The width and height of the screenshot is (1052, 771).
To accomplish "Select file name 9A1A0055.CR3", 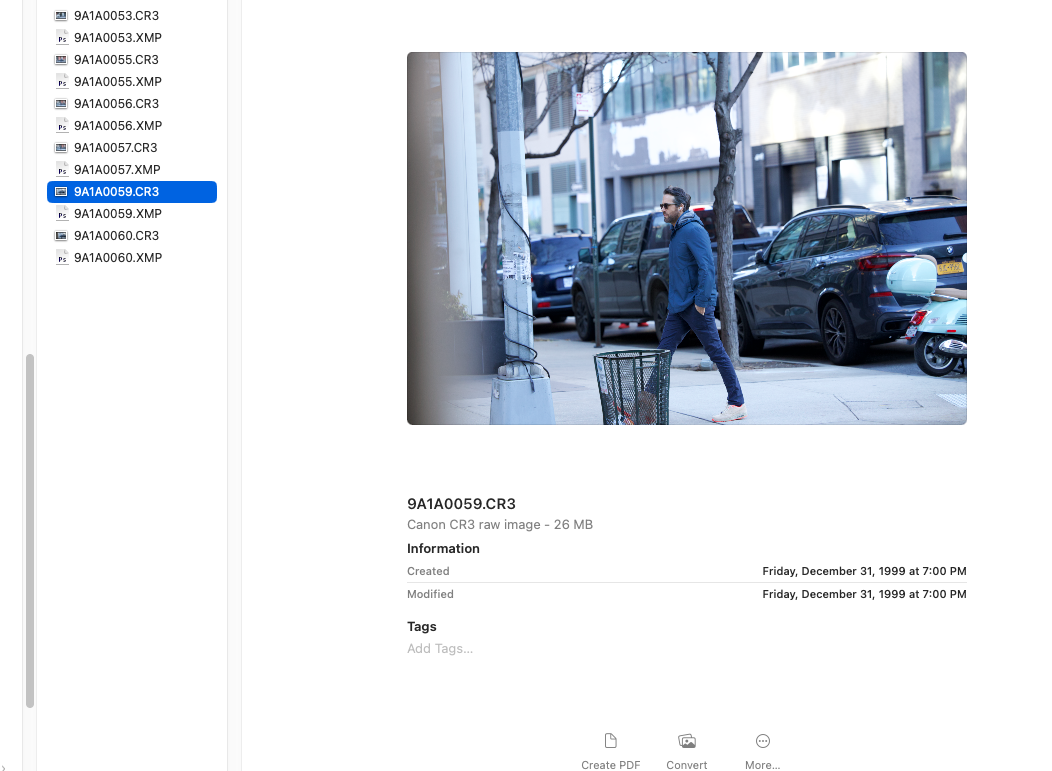I will click(116, 60).
